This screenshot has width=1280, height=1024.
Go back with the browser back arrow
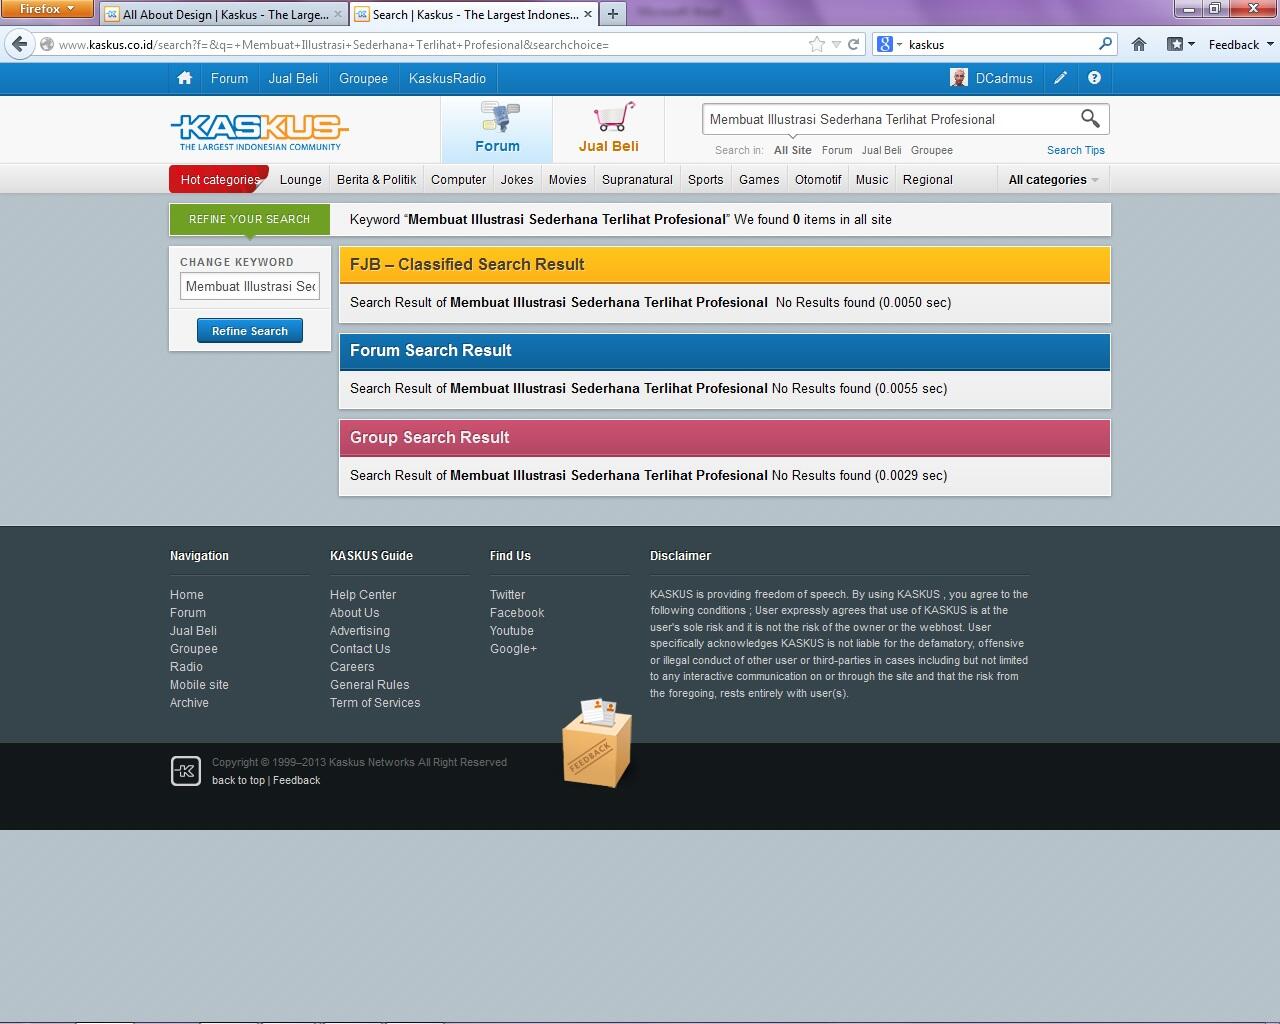click(x=19, y=44)
